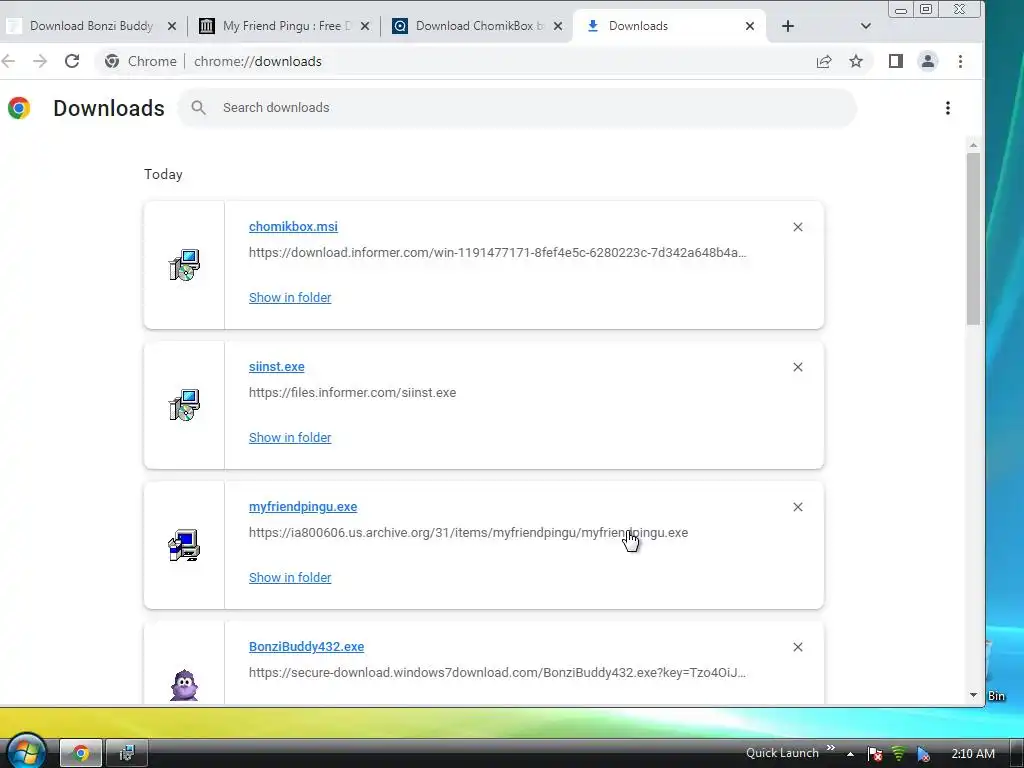Open the chomikbox.msi file link
Viewport: 1024px width, 768px height.
293,227
